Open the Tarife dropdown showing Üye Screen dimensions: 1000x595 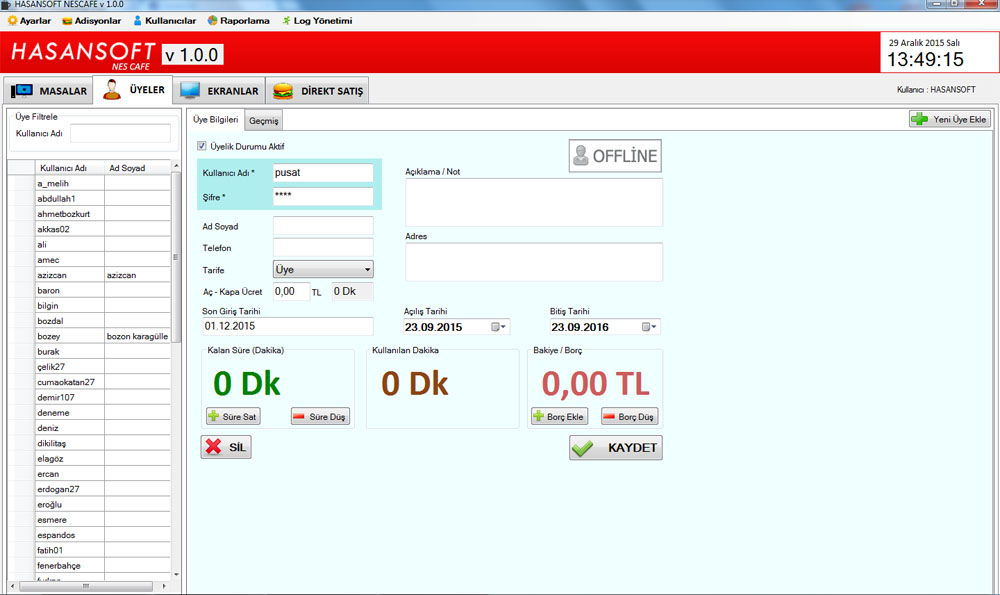click(x=323, y=269)
